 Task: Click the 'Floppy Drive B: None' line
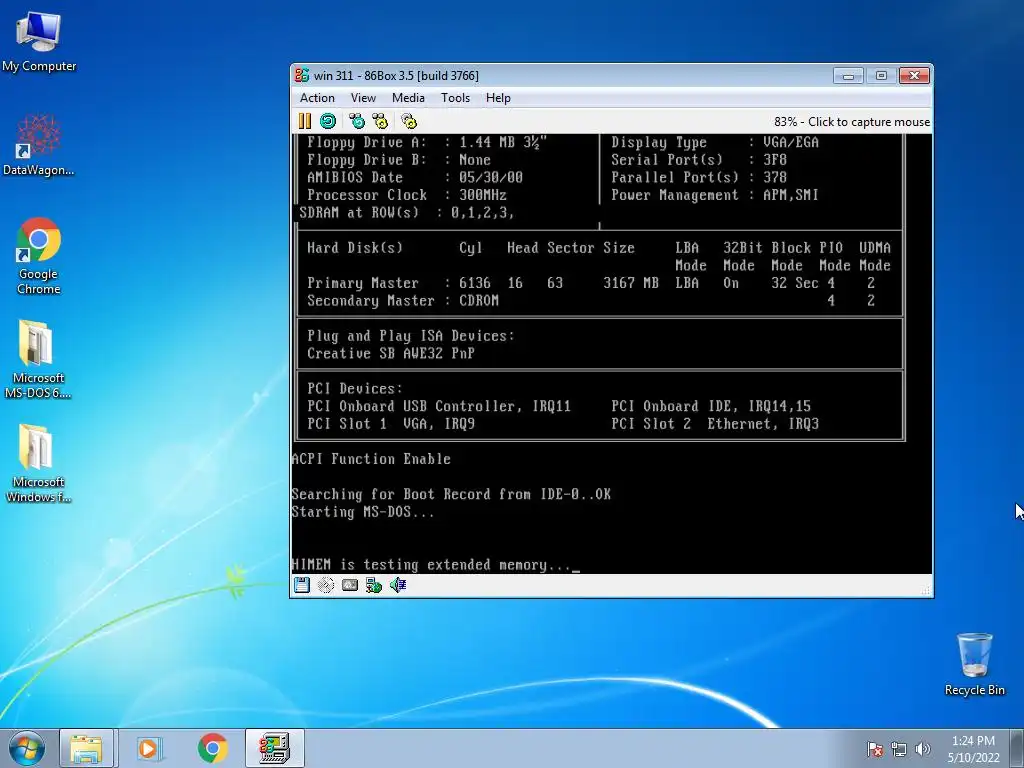398,159
